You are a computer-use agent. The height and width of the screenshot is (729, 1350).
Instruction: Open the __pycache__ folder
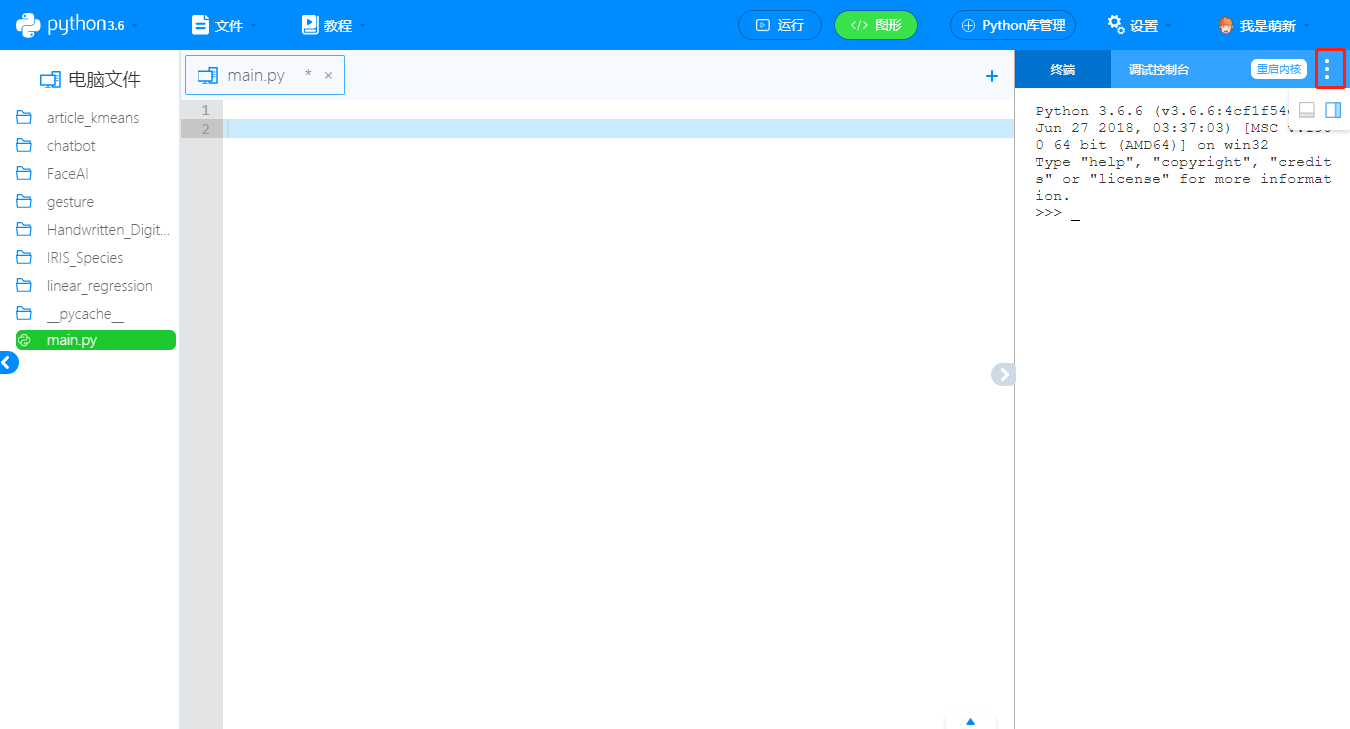pyautogui.click(x=85, y=314)
